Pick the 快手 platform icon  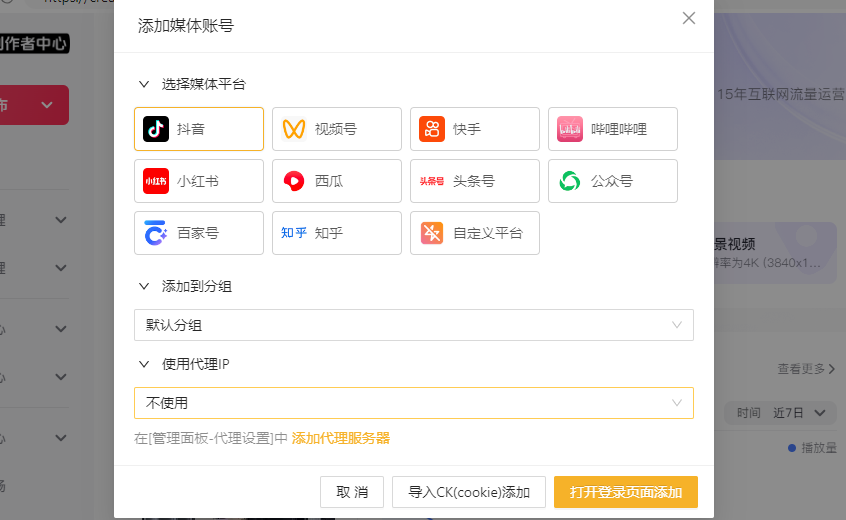pos(432,129)
